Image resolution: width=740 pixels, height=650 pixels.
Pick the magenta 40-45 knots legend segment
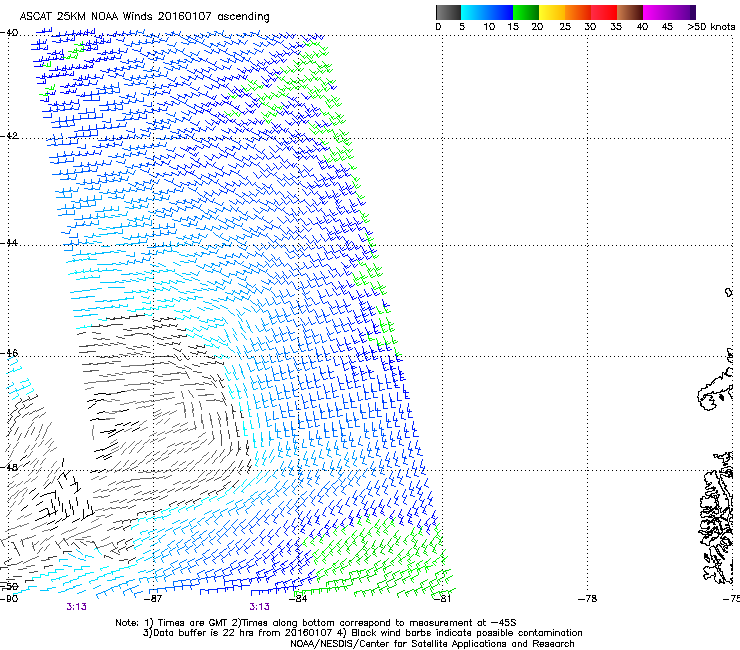click(x=656, y=12)
